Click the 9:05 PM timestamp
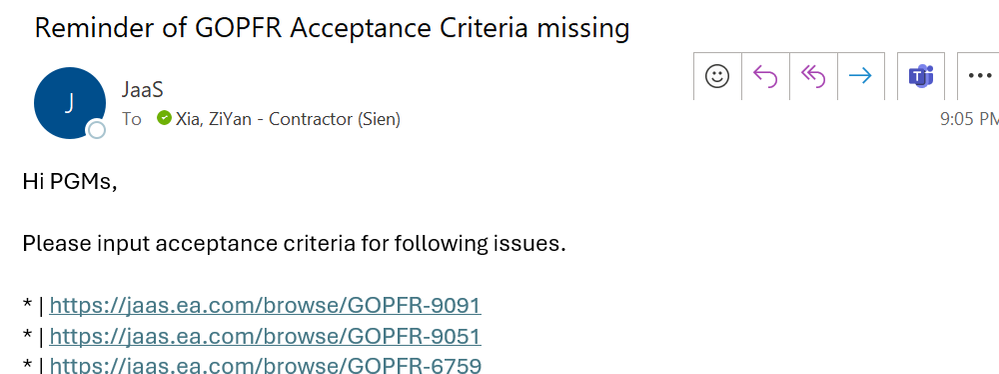 point(969,119)
